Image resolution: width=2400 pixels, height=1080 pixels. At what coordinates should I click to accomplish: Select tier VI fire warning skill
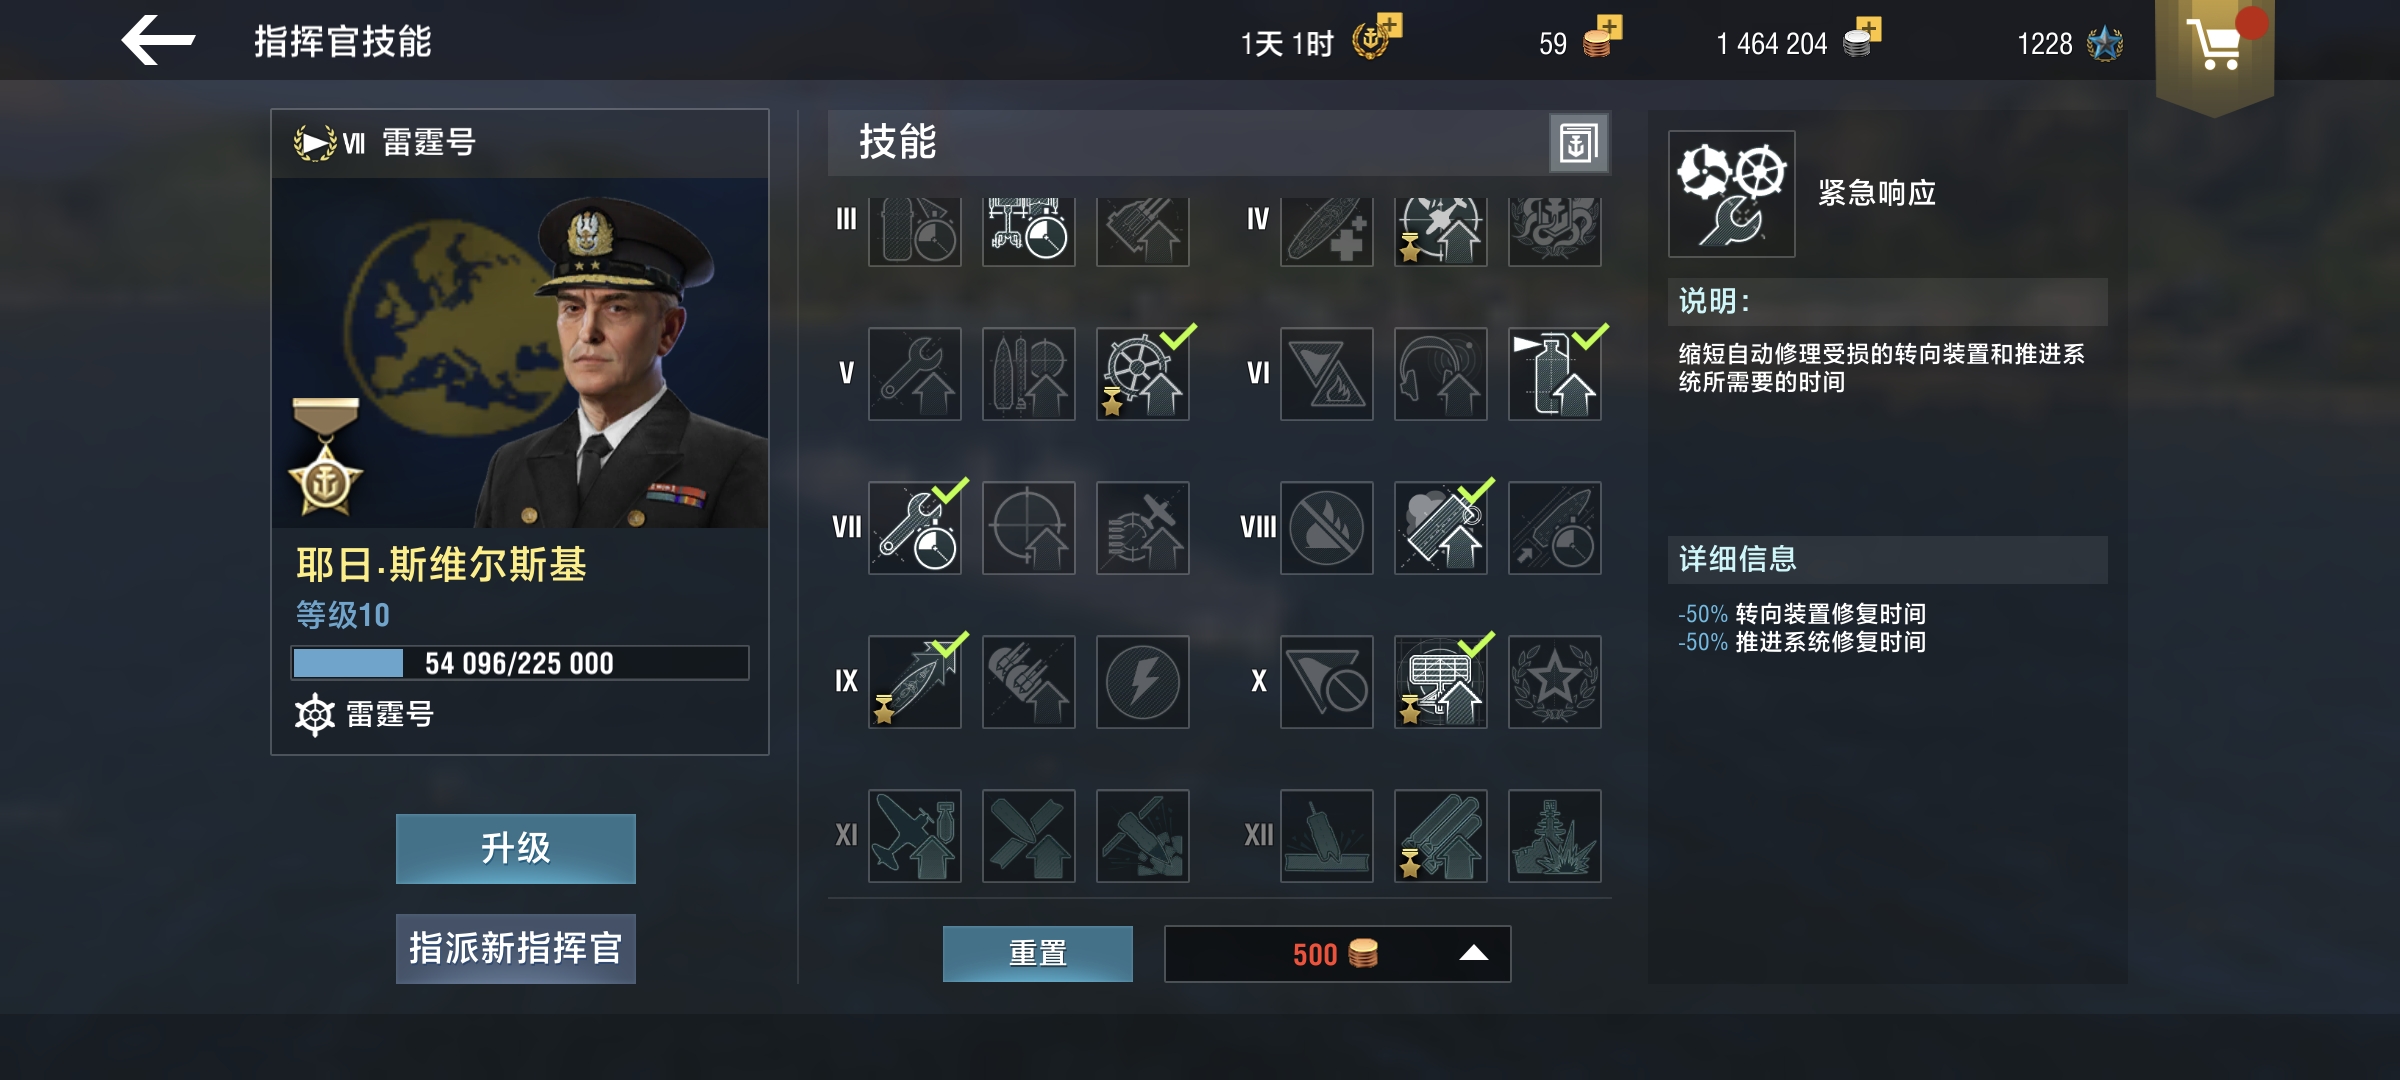[1326, 374]
